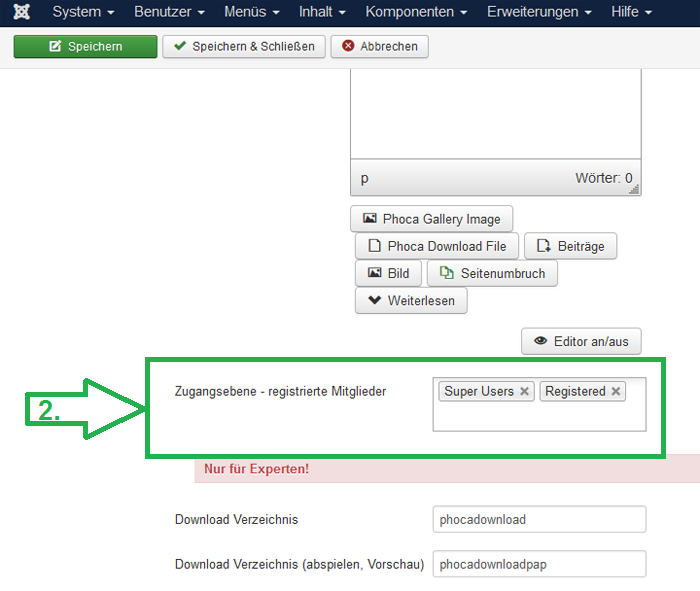
Task: Click Speichern & Schließen
Action: click(x=244, y=47)
